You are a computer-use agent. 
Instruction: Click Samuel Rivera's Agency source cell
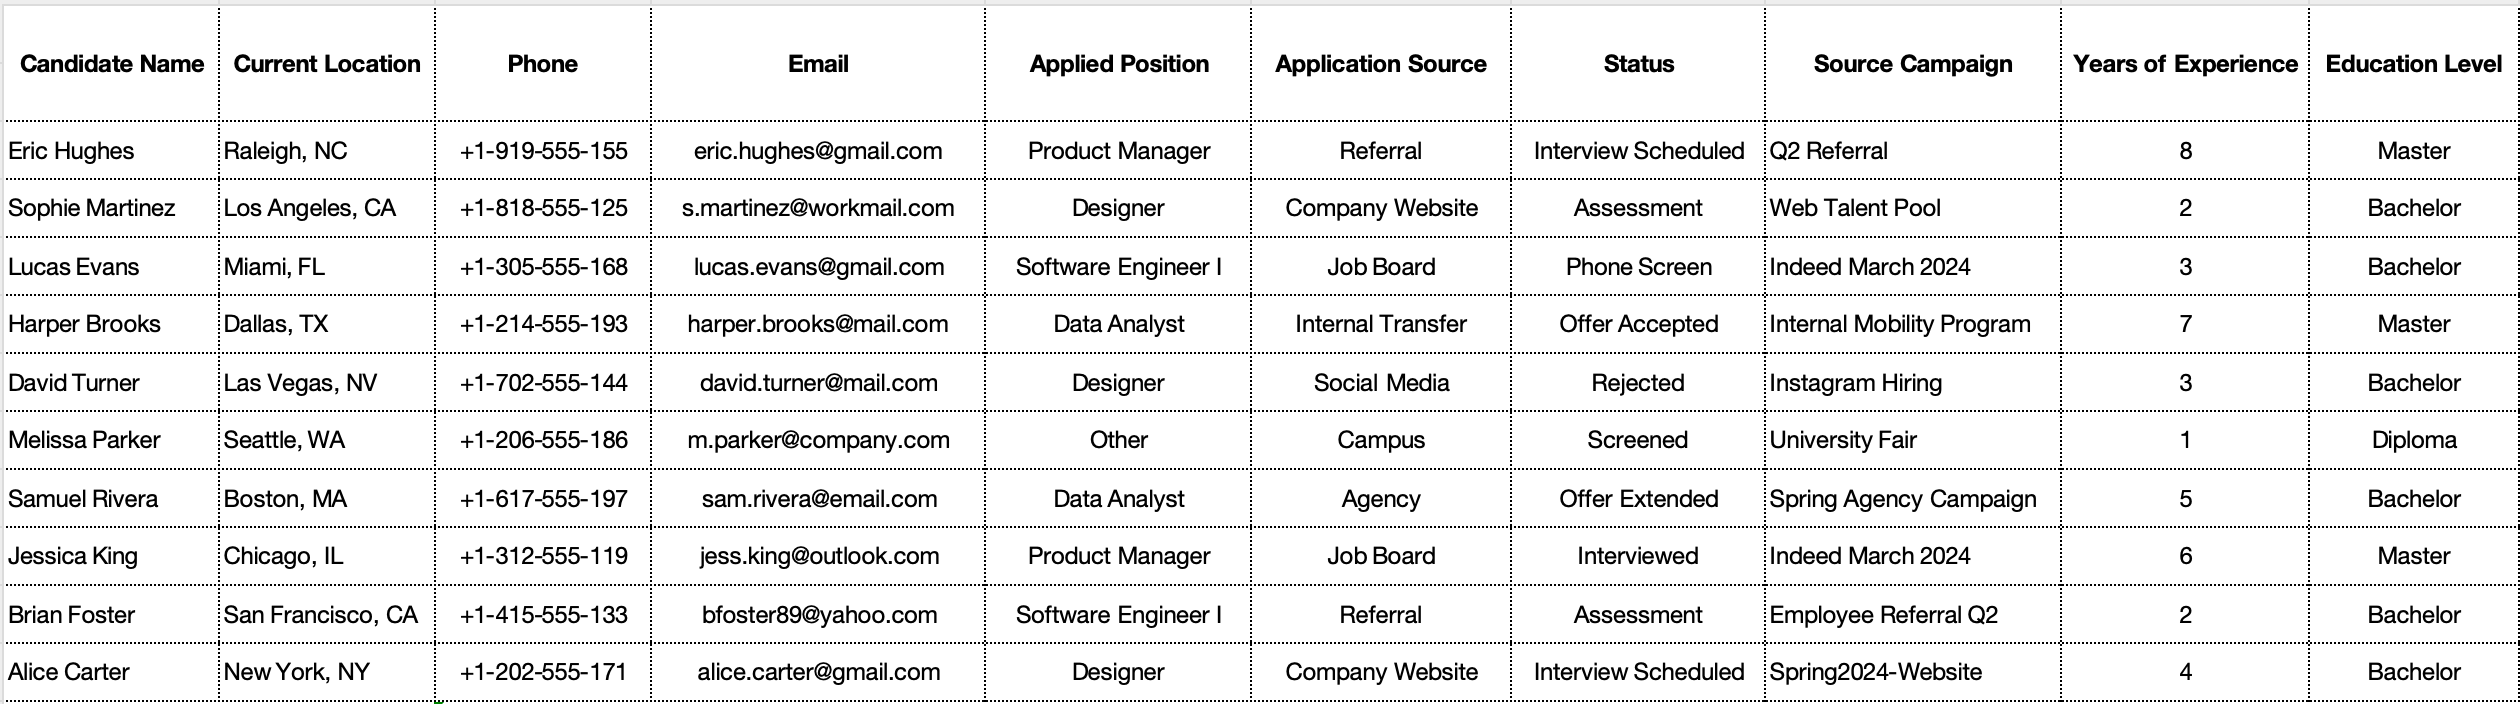click(1381, 499)
